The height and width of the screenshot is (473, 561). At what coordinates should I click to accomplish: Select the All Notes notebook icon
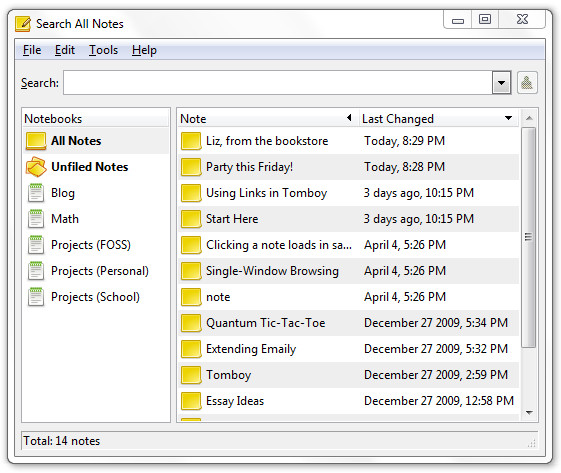(36, 141)
